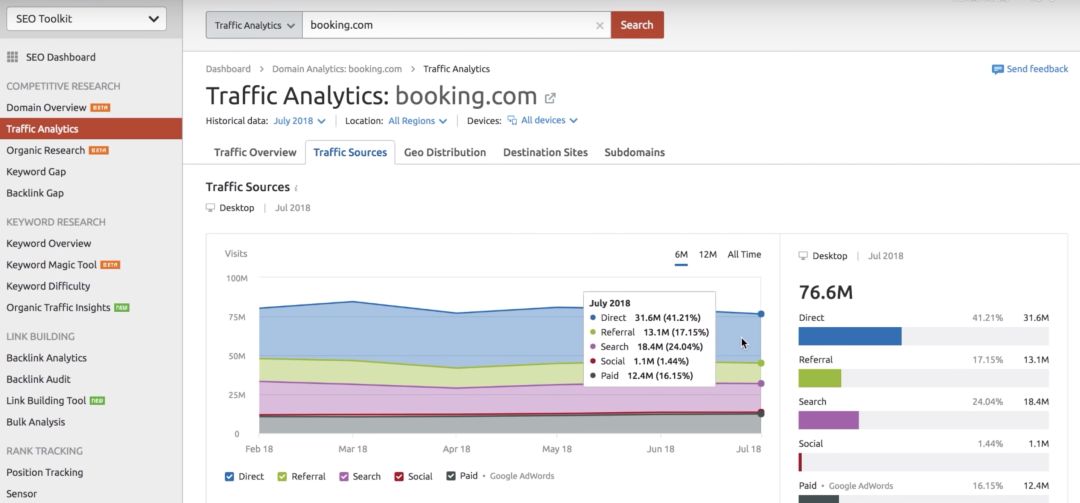Screen dimensions: 1080x503
Task: Switch to the Traffic Overview tab
Action: (255, 152)
